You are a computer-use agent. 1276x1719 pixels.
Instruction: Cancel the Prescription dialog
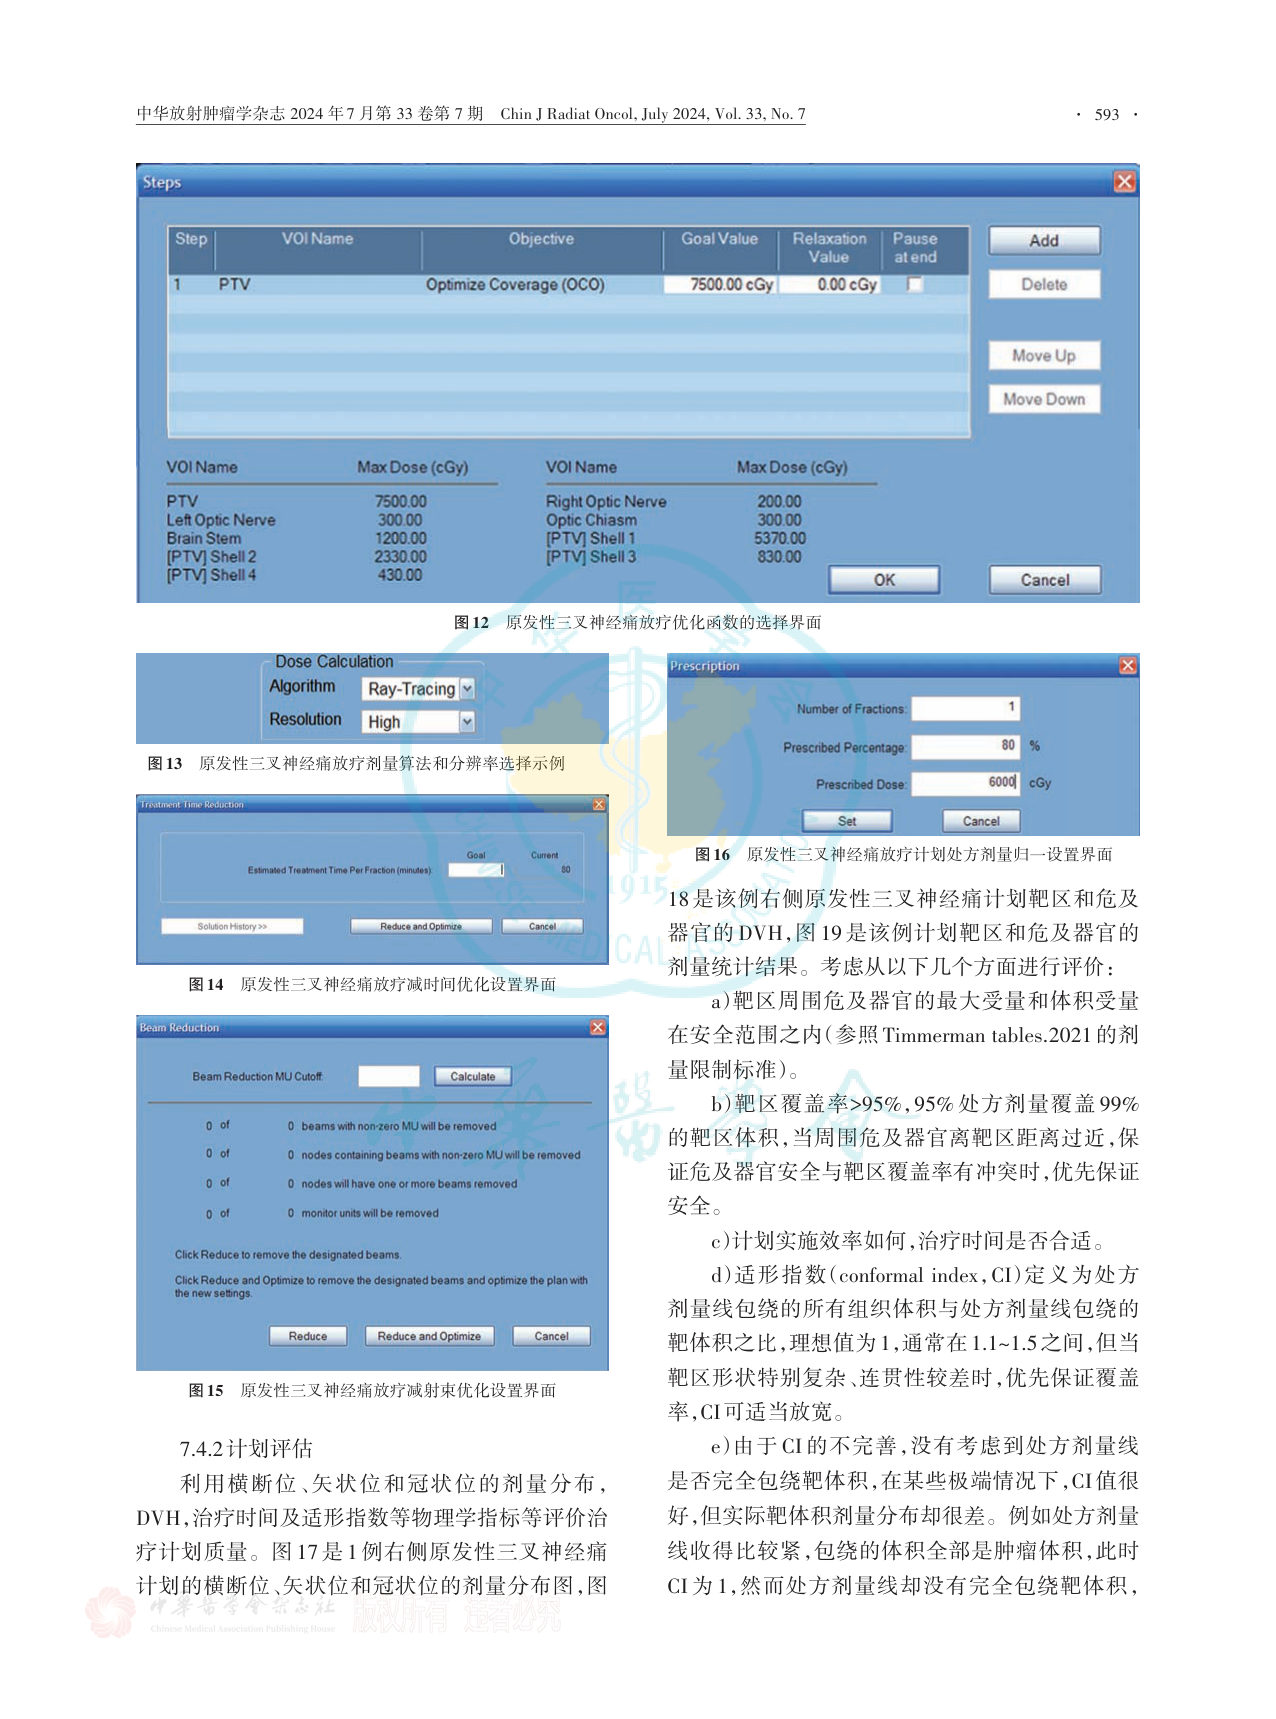[x=981, y=821]
